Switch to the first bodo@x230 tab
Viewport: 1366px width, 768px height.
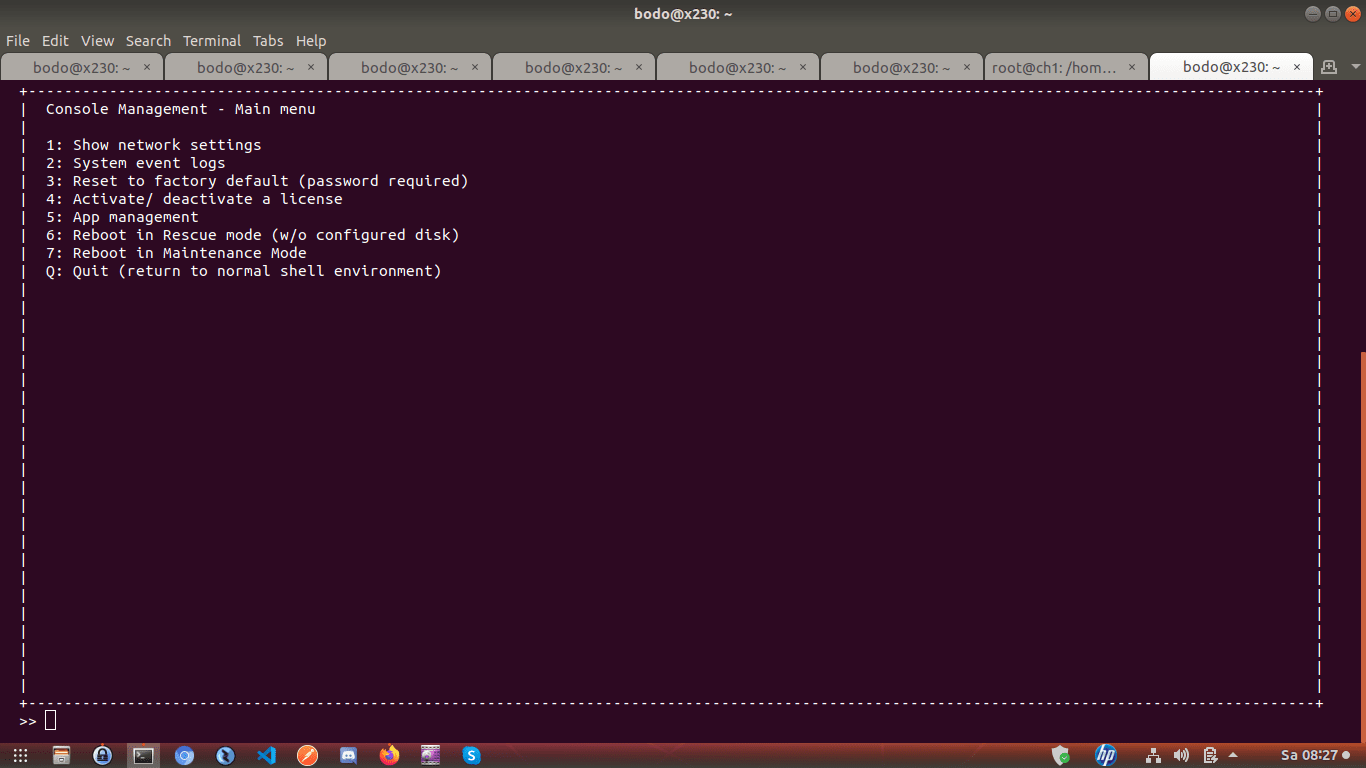82,67
